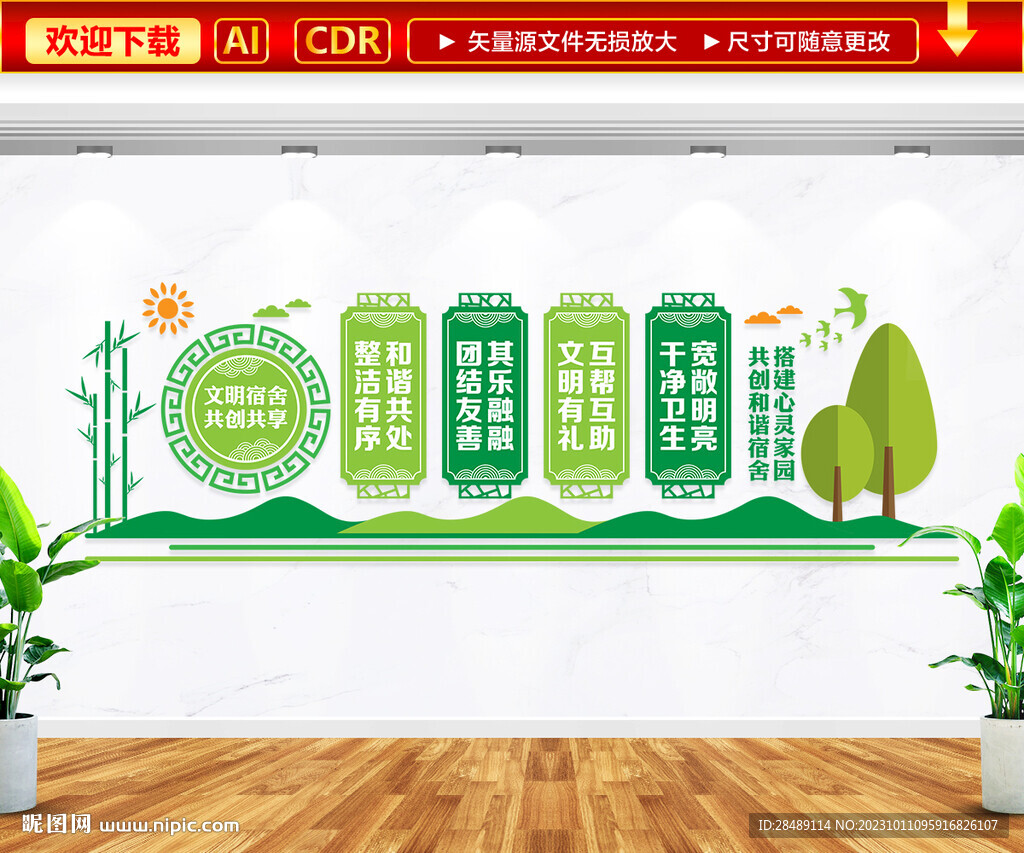Click the 整洁有序 和谐共处 panel
1024x853 pixels.
click(x=383, y=396)
